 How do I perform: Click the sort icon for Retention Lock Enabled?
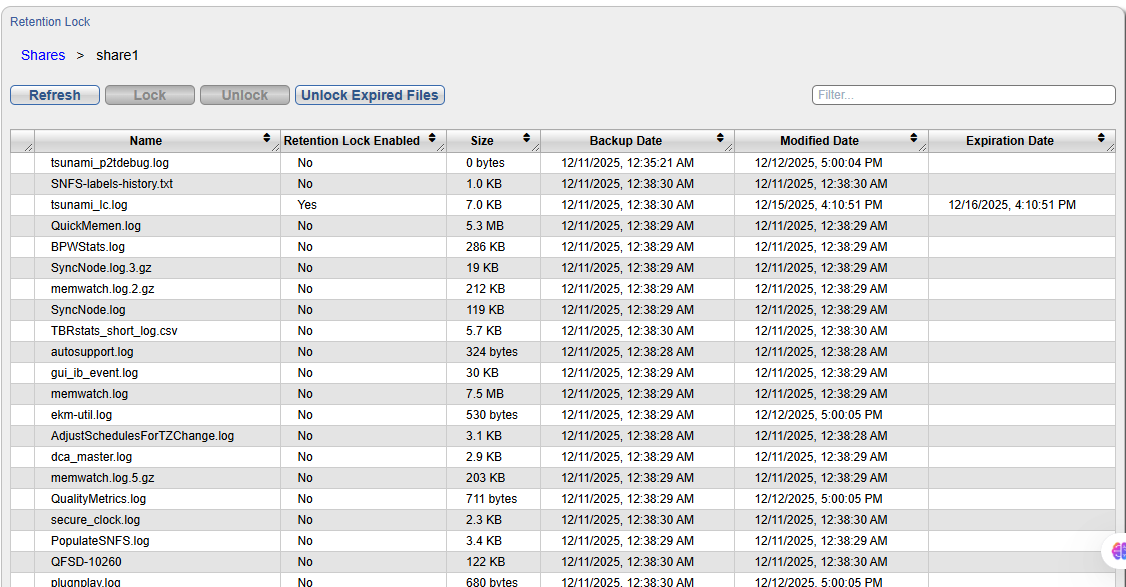click(432, 138)
